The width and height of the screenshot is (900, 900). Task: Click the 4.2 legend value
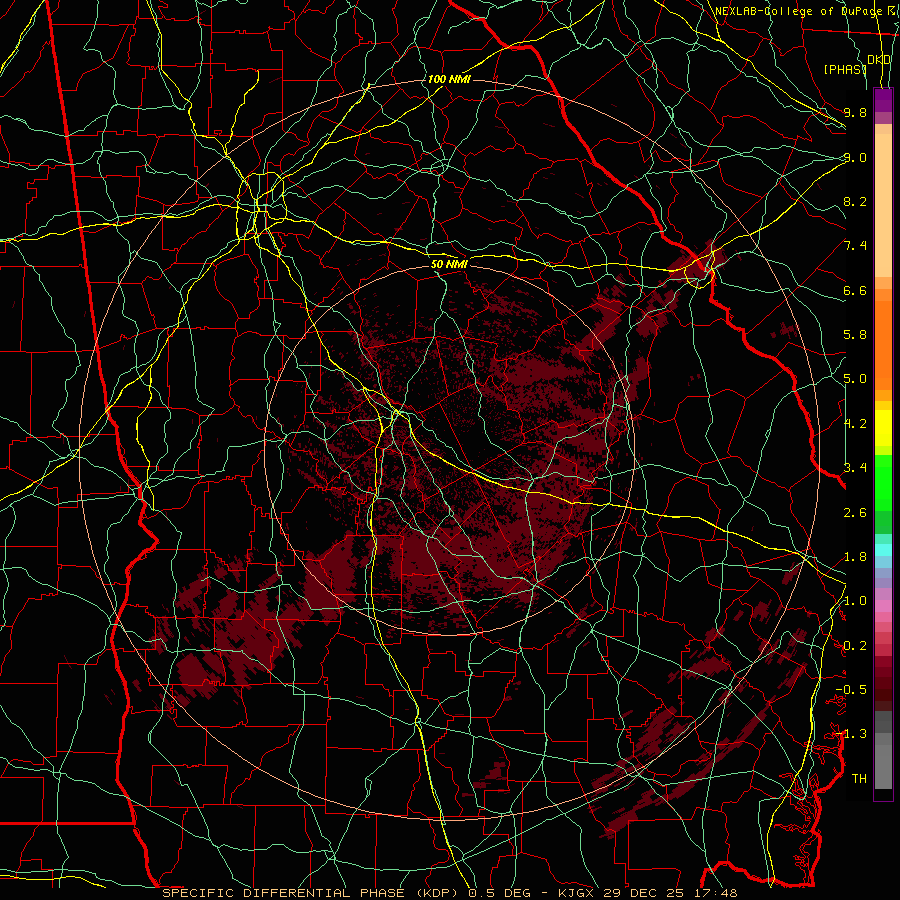point(855,424)
